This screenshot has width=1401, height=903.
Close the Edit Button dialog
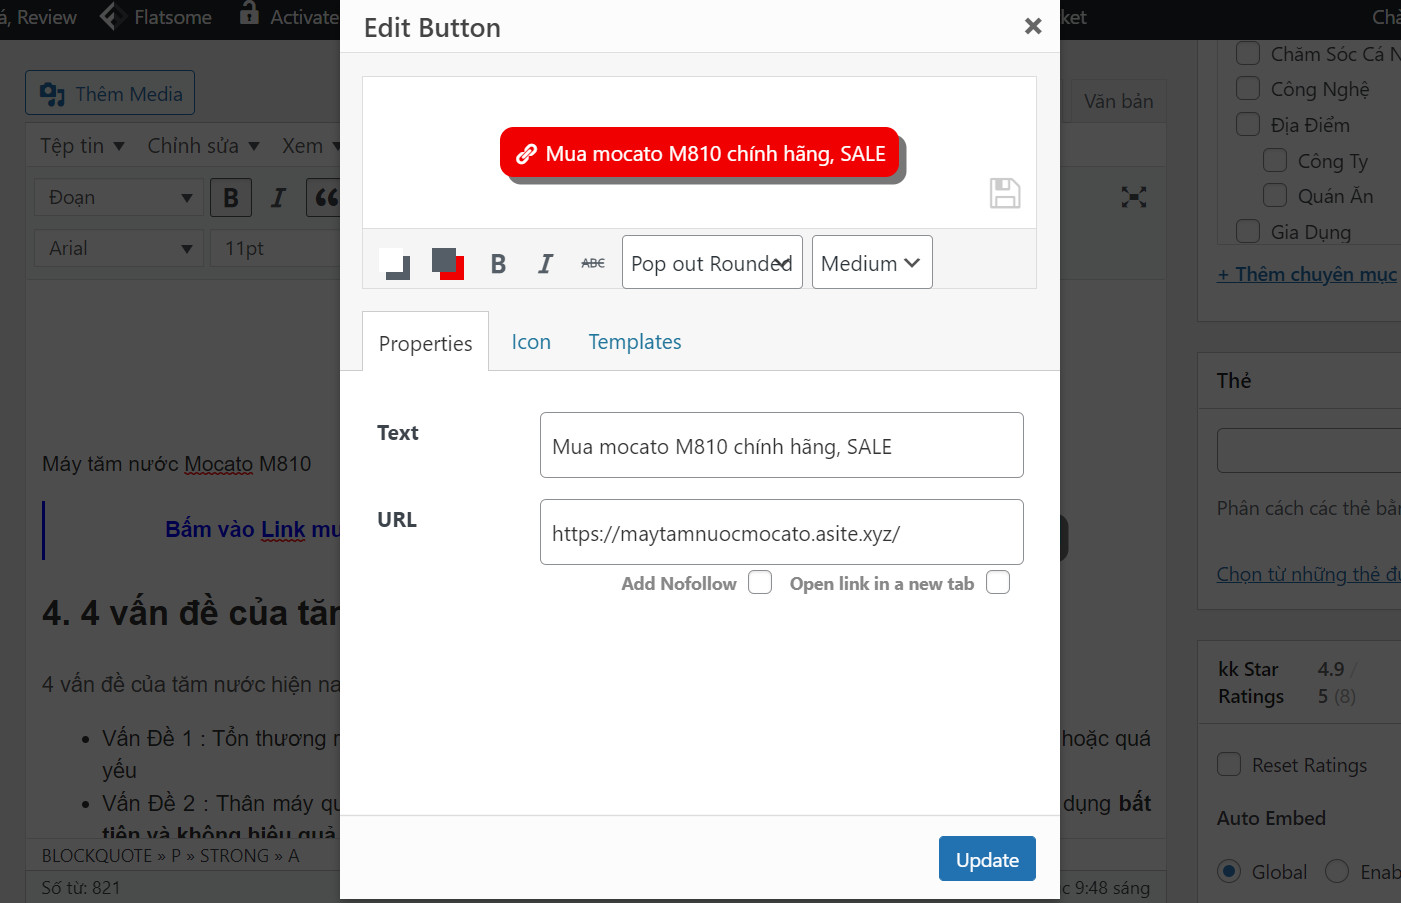tap(1033, 26)
